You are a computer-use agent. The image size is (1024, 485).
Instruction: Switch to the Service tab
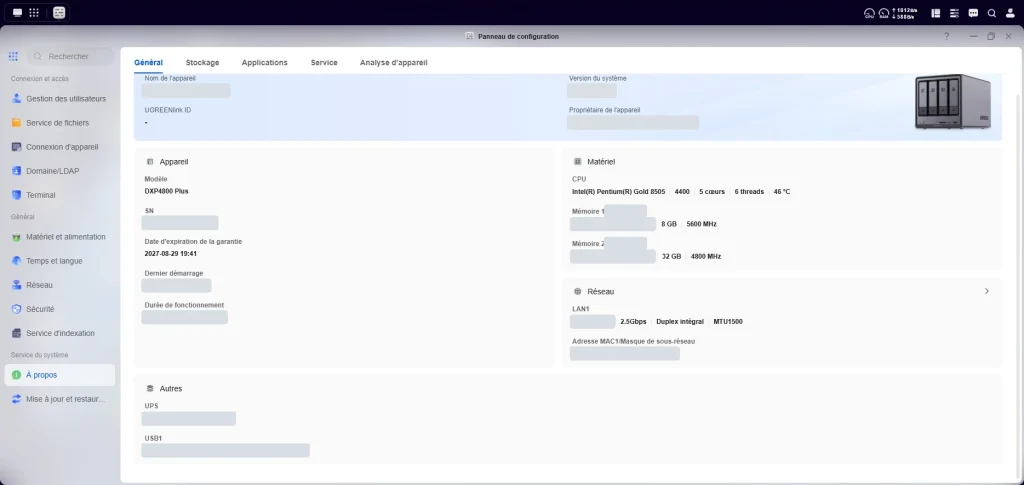coord(324,63)
